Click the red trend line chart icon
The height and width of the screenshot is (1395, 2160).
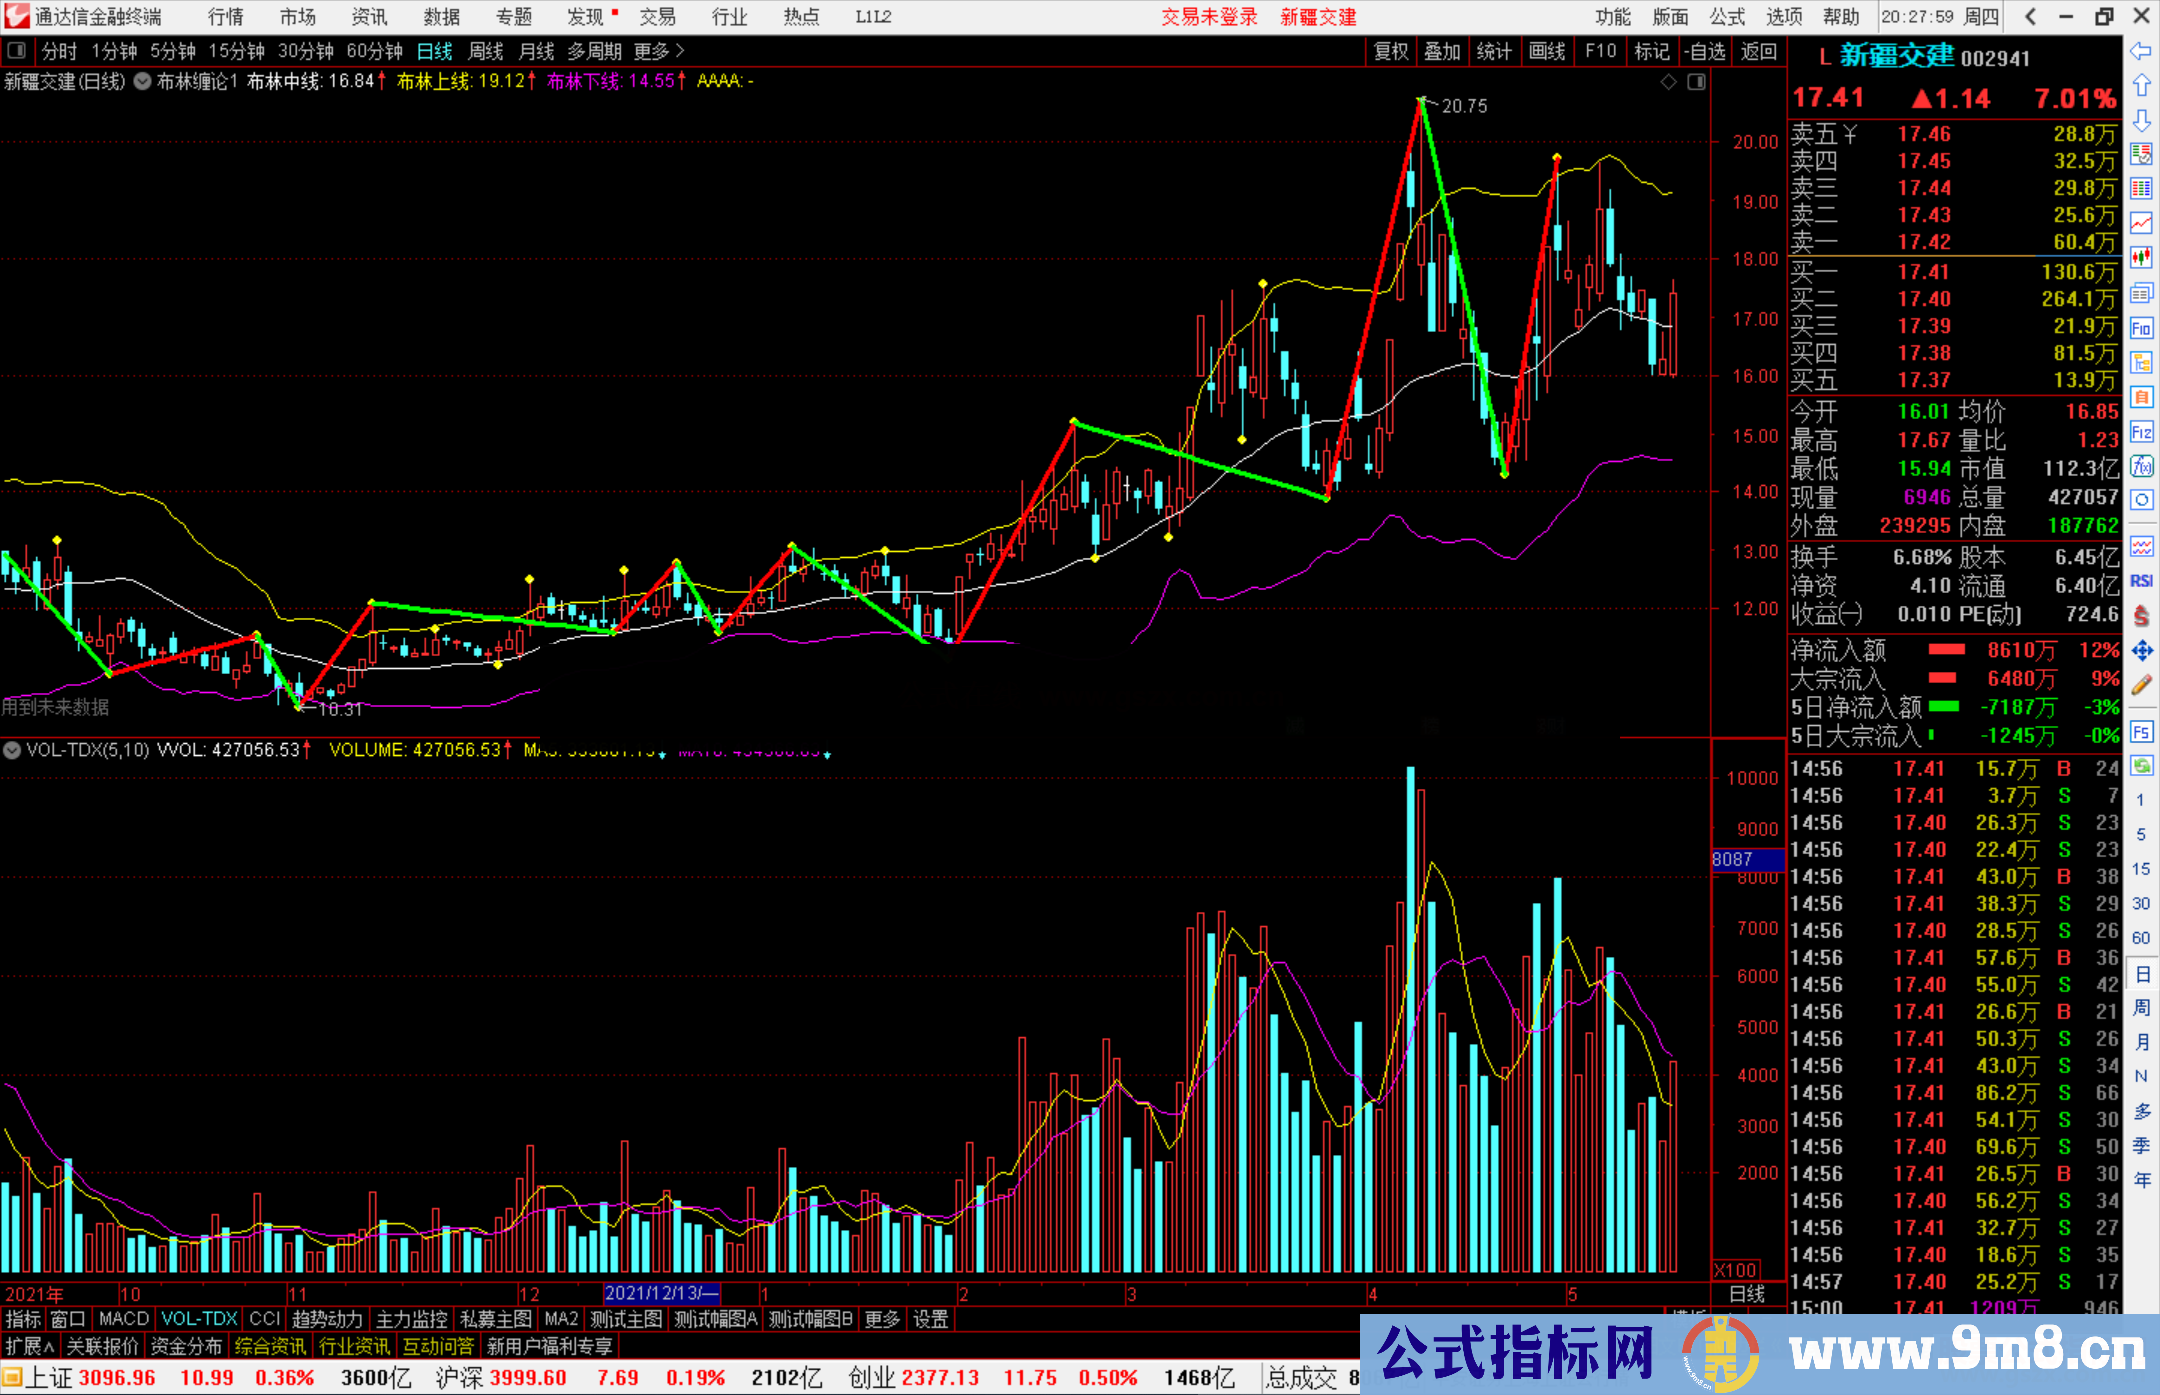point(2141,223)
